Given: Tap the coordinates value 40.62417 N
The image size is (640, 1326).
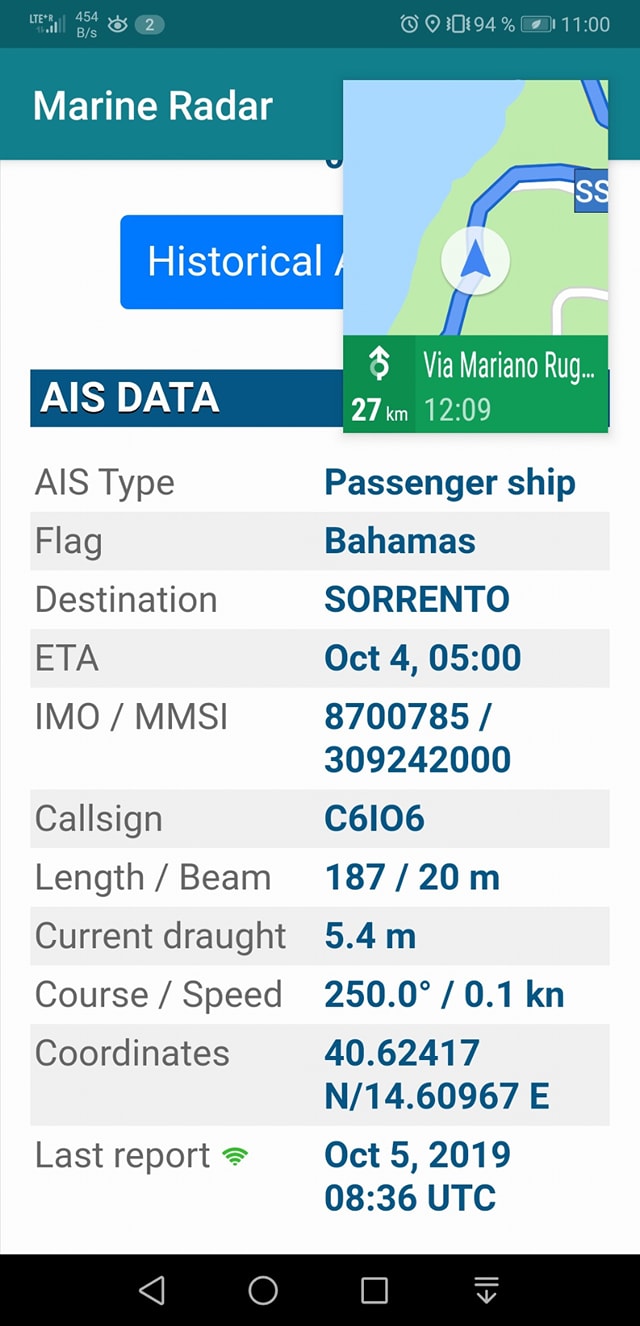Looking at the screenshot, I should pos(402,1052).
